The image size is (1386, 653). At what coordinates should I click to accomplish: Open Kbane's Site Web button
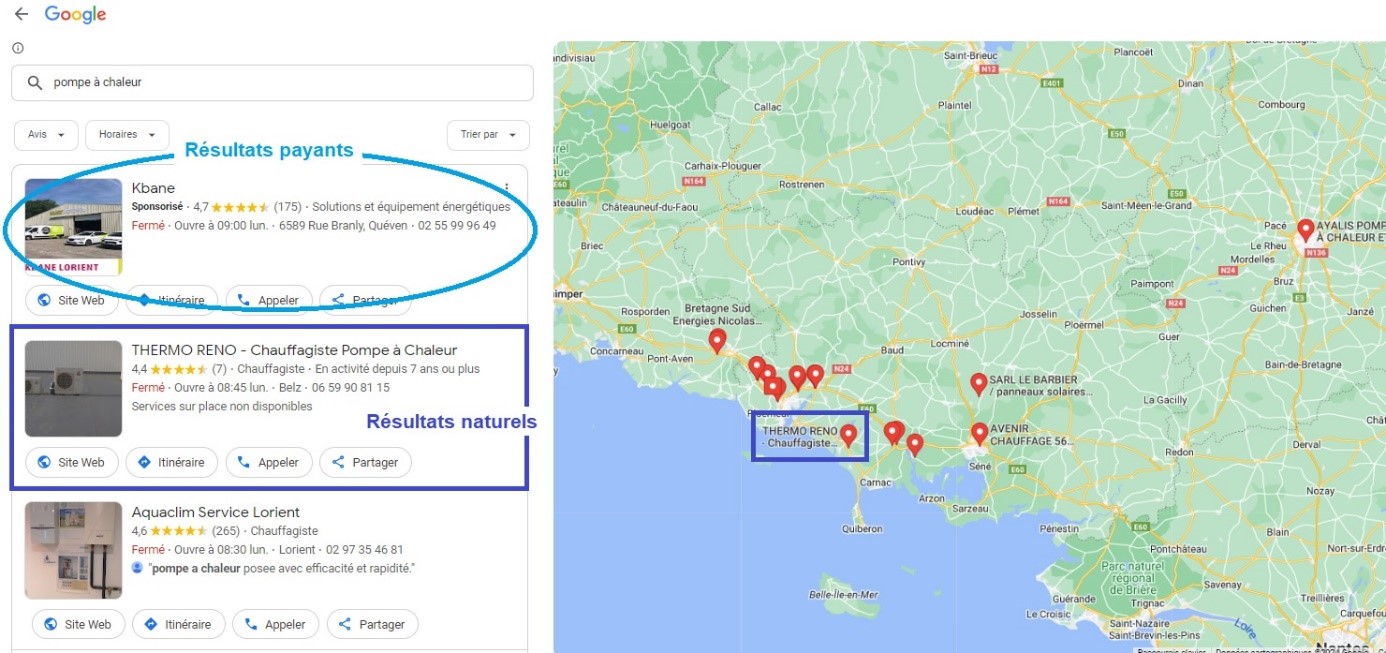(71, 300)
